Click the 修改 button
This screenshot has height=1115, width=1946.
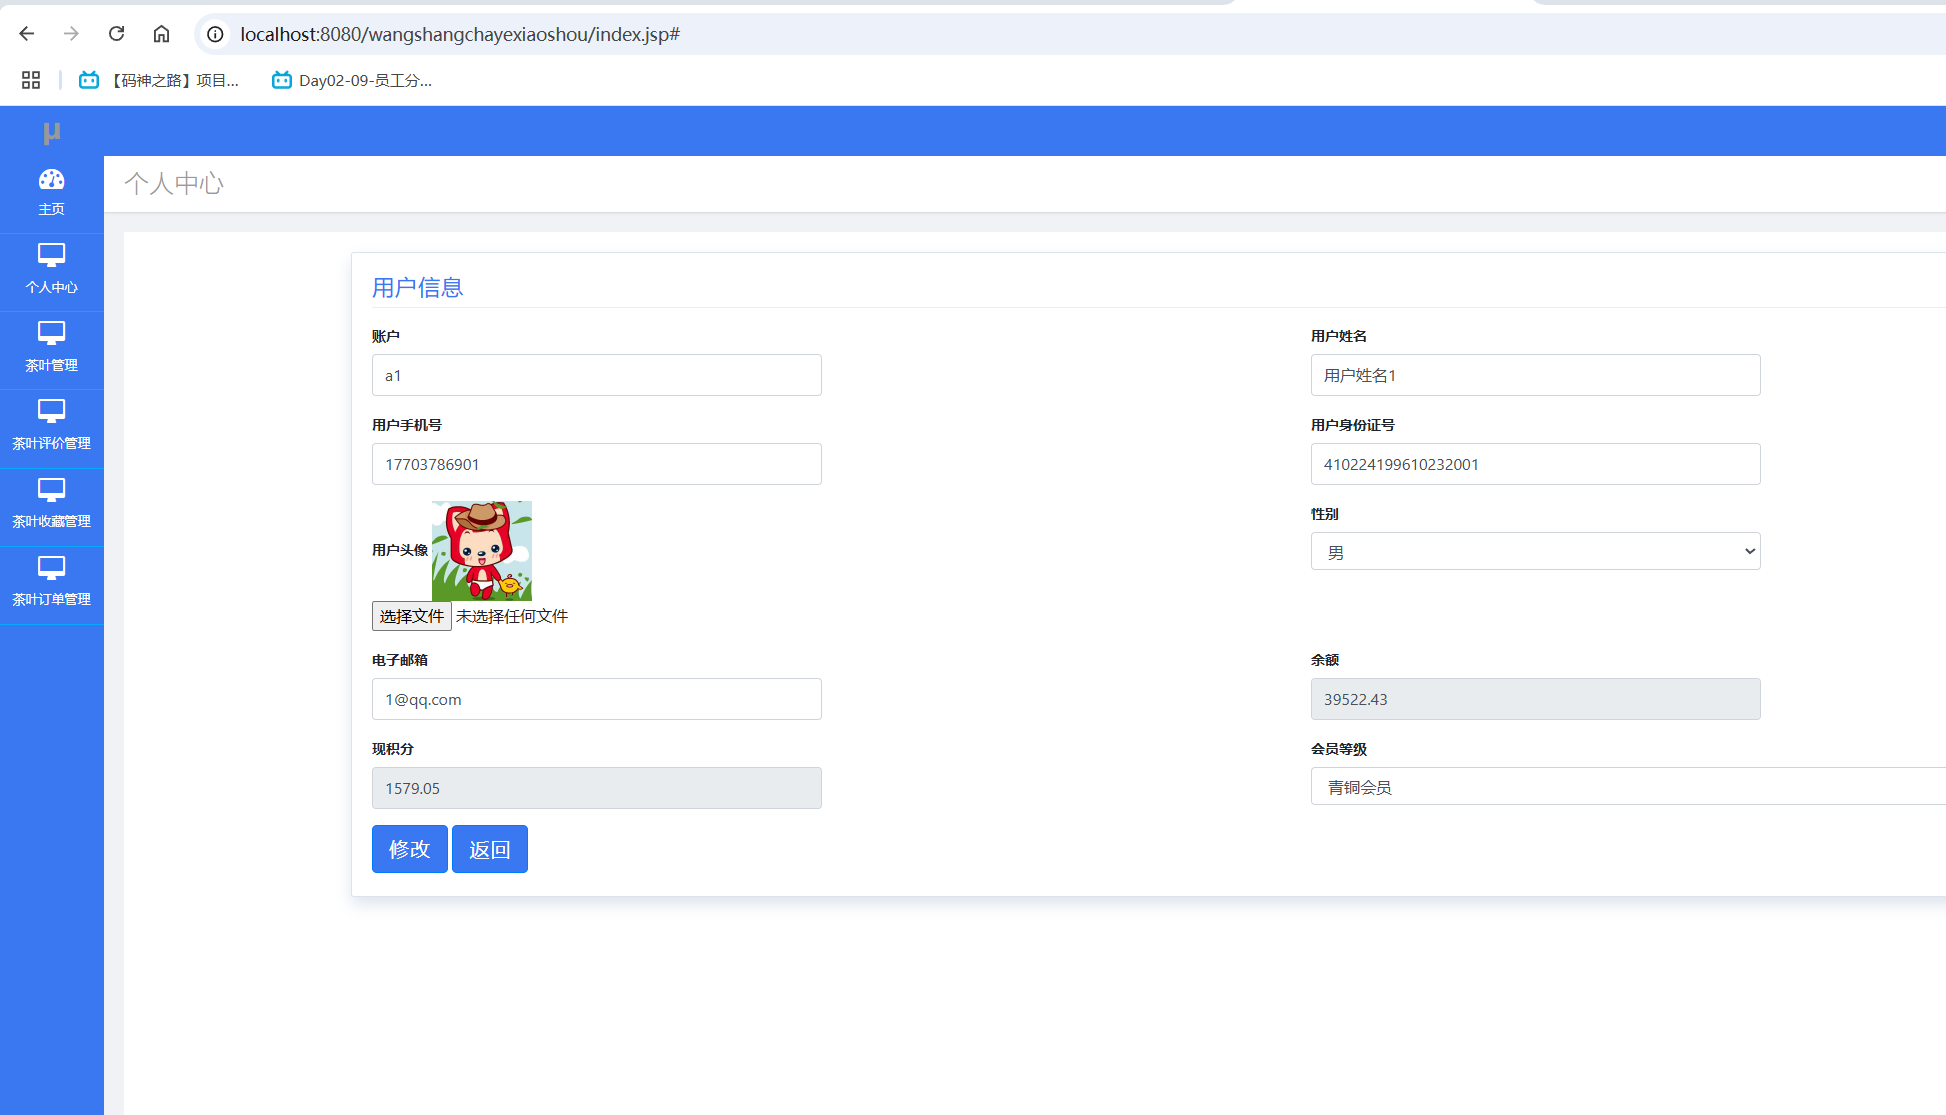(409, 849)
